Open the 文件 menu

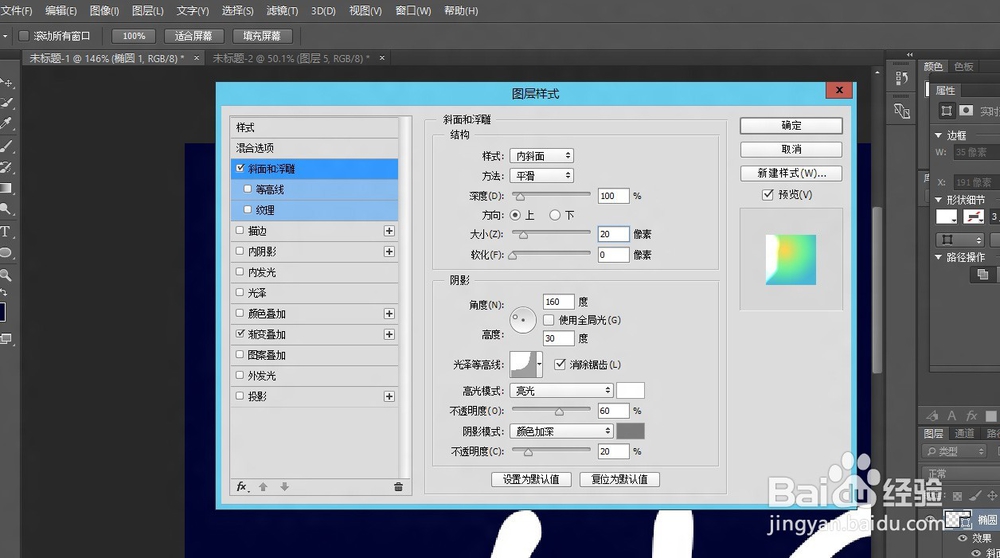tap(17, 11)
